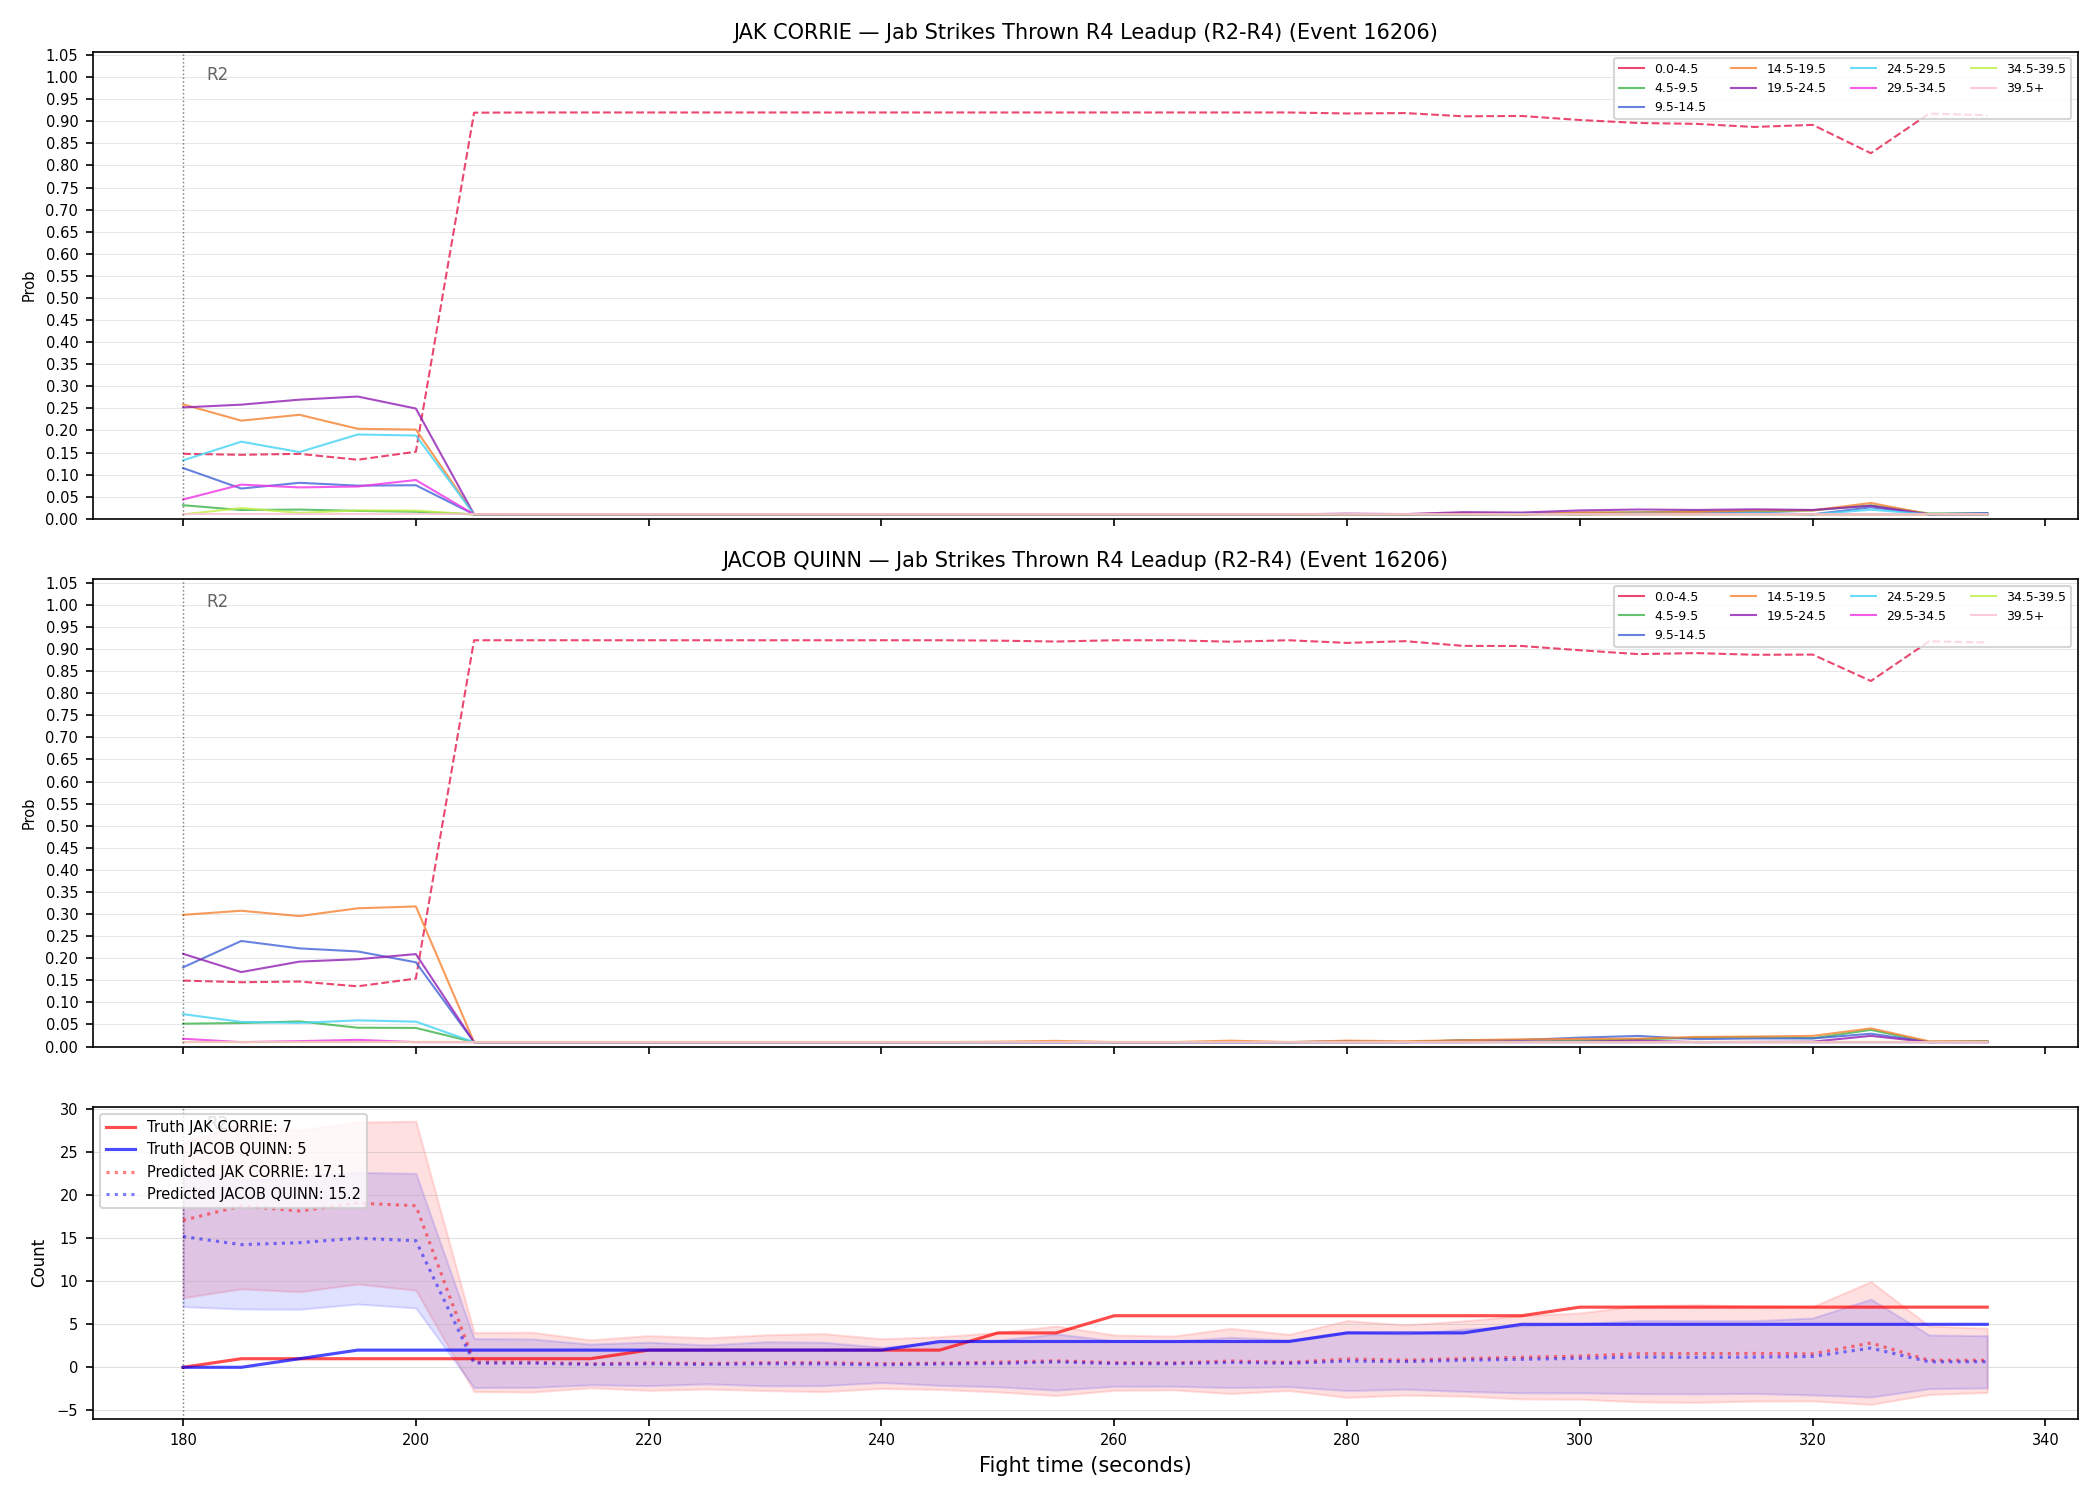The height and width of the screenshot is (1500, 2100).
Task: Select the 'Fight time (seconds)' axis label
Action: pos(1085,1465)
